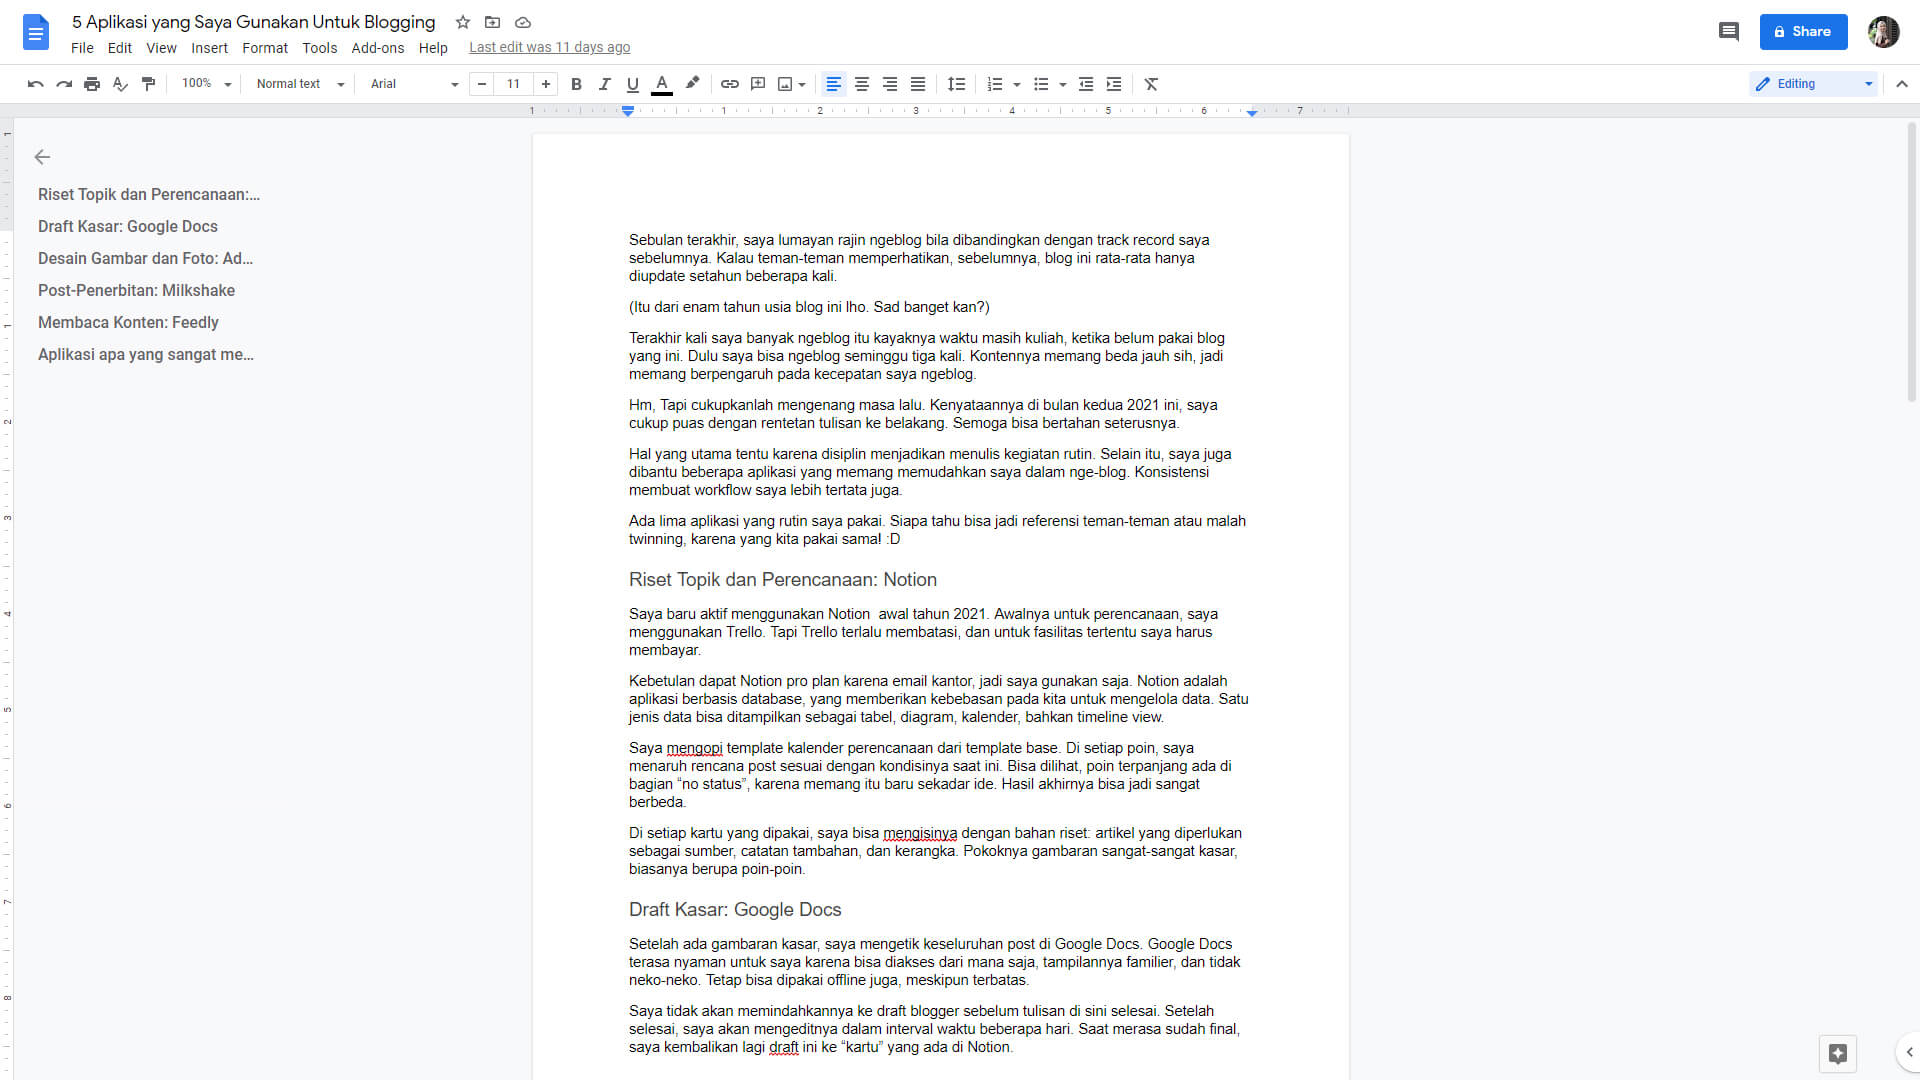The width and height of the screenshot is (1920, 1080).
Task: Open the Format menu
Action: (x=262, y=47)
